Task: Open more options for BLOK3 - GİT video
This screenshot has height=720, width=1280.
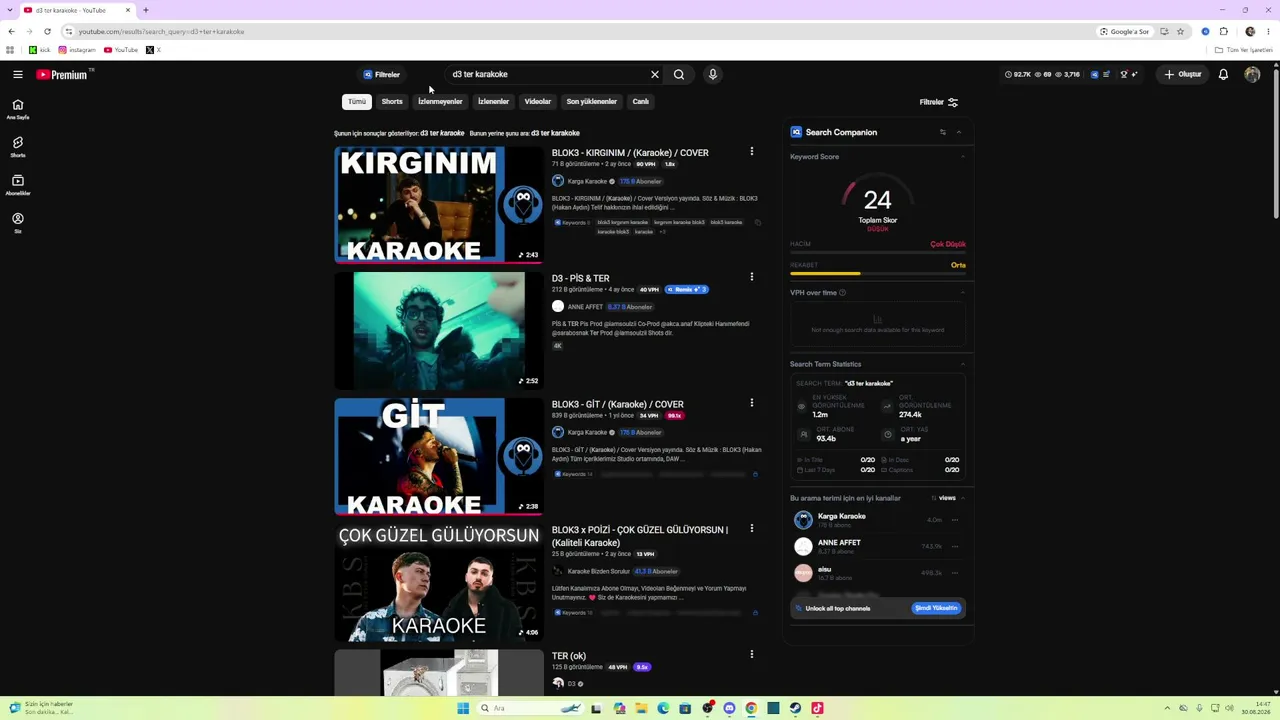Action: pyautogui.click(x=752, y=403)
